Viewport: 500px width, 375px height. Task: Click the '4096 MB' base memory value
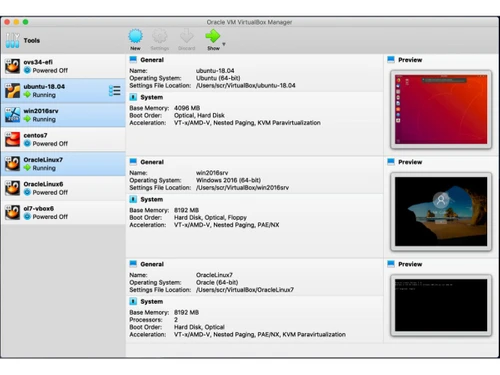click(x=187, y=108)
